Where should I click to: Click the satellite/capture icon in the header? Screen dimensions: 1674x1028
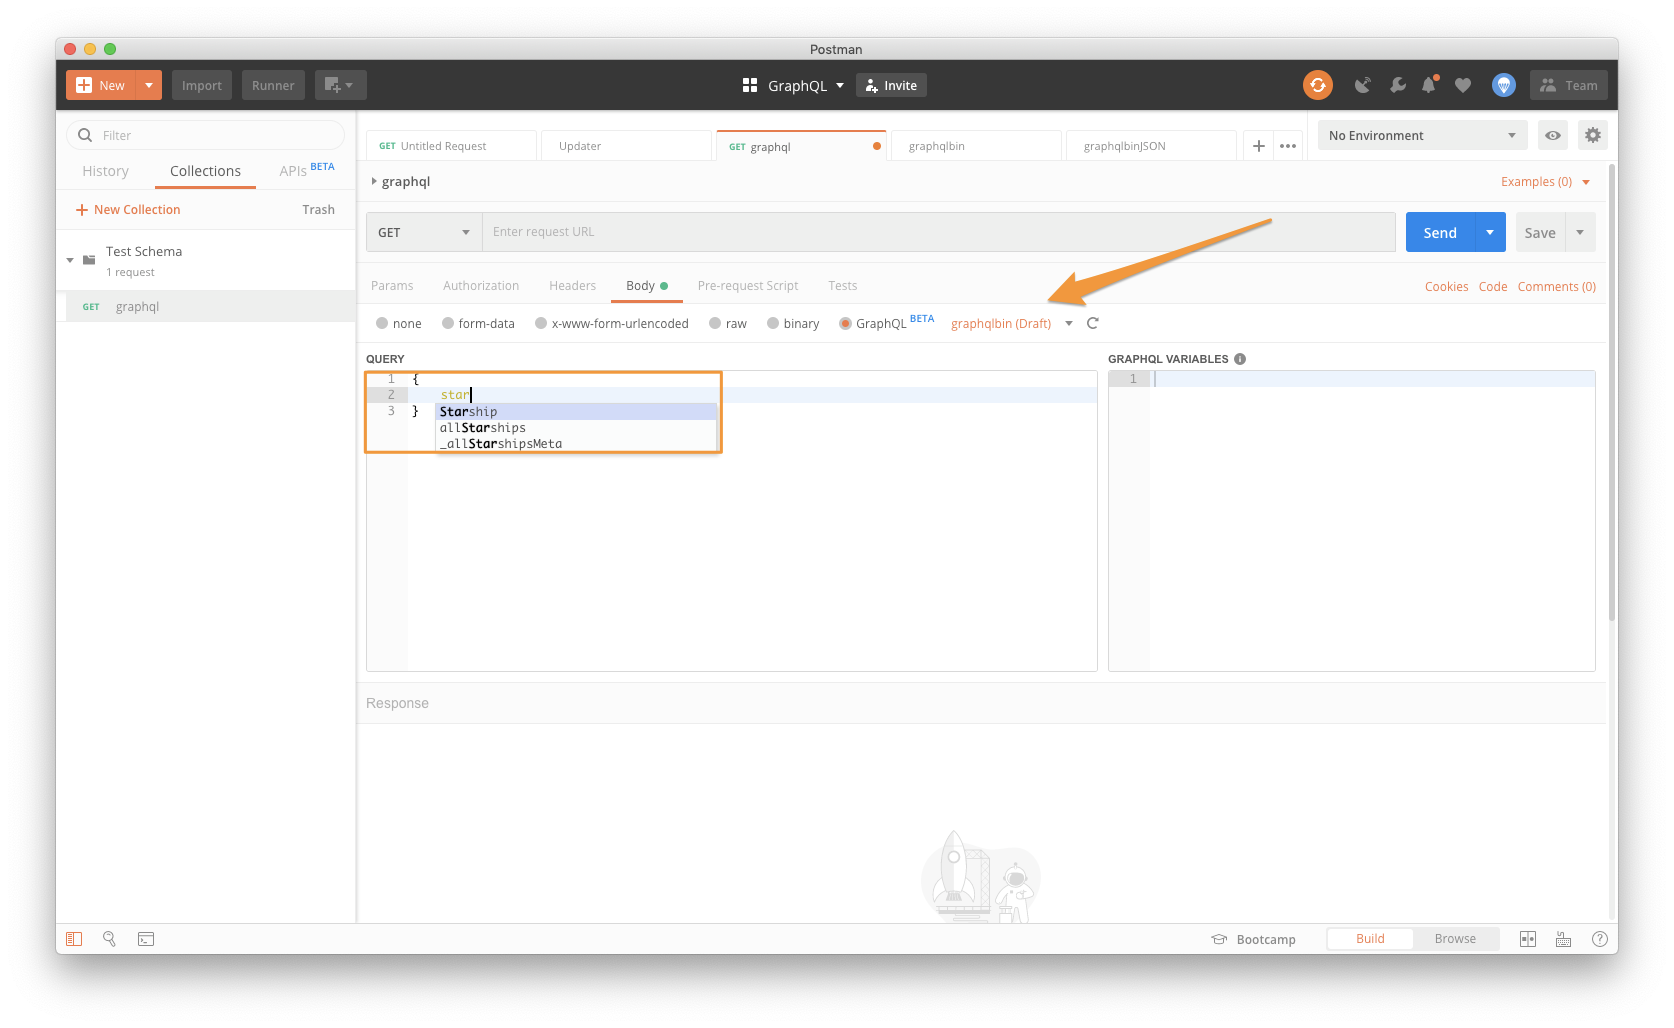[x=1362, y=85]
